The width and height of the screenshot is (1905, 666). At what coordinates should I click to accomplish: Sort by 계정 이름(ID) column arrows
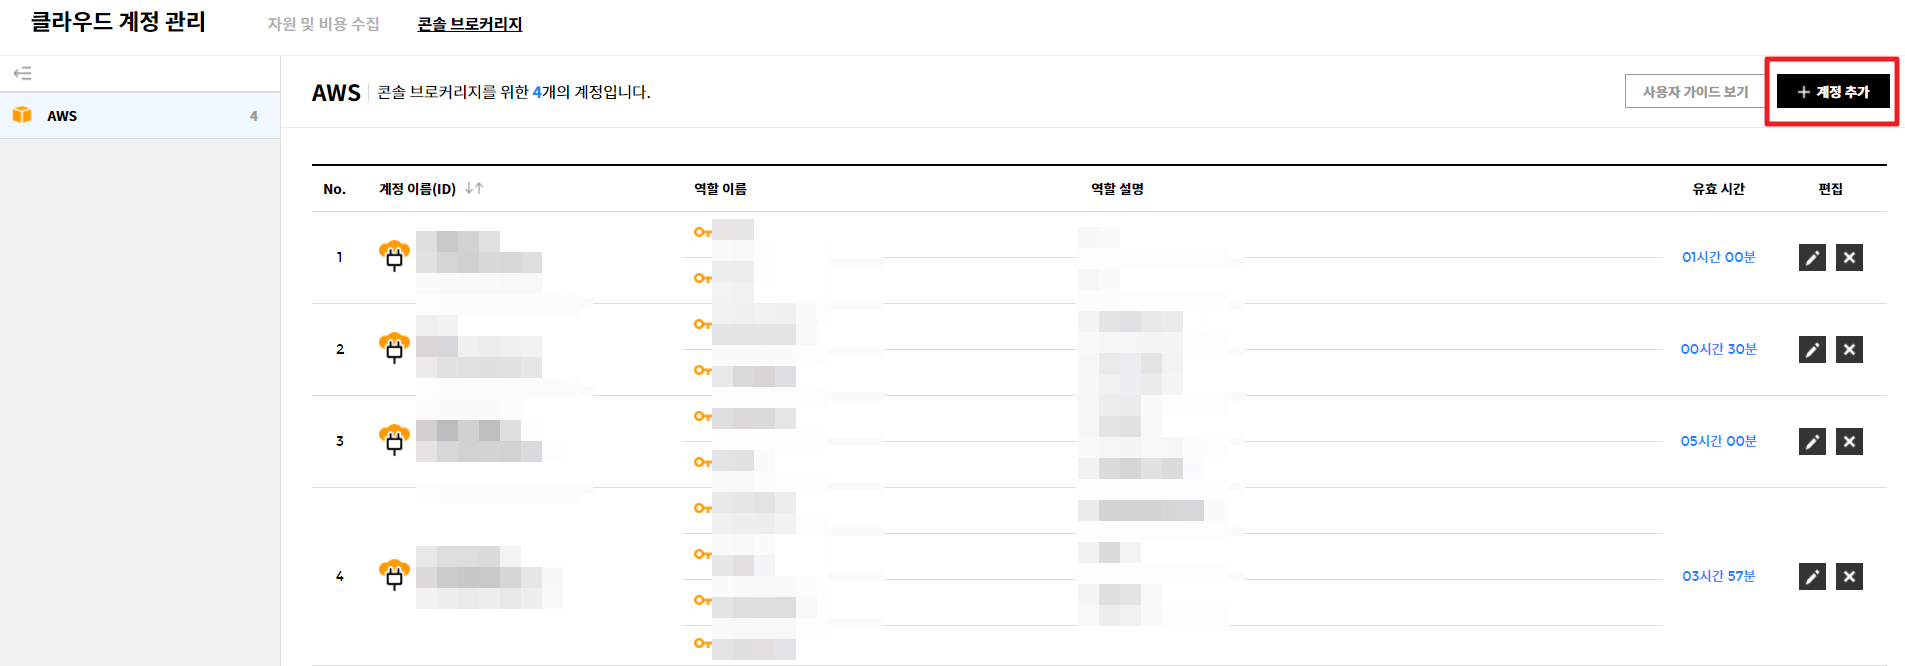point(474,188)
